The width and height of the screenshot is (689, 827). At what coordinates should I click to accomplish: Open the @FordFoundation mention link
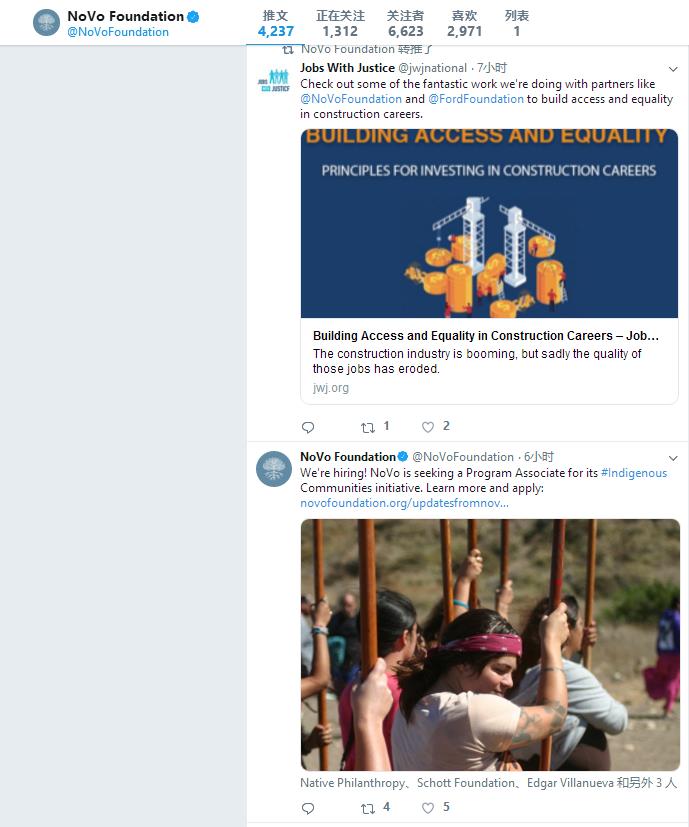[x=476, y=99]
